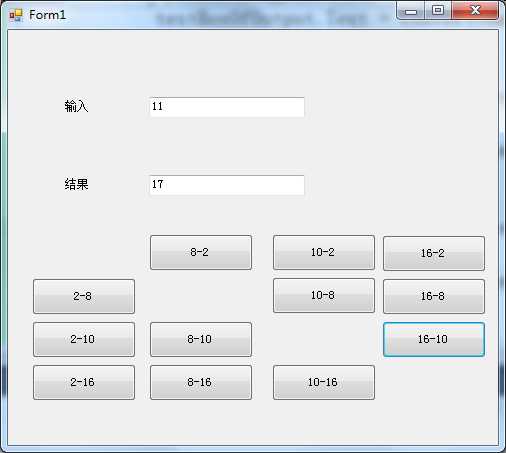506x453 pixels.
Task: Run the 10-8 conversion
Action: [324, 295]
